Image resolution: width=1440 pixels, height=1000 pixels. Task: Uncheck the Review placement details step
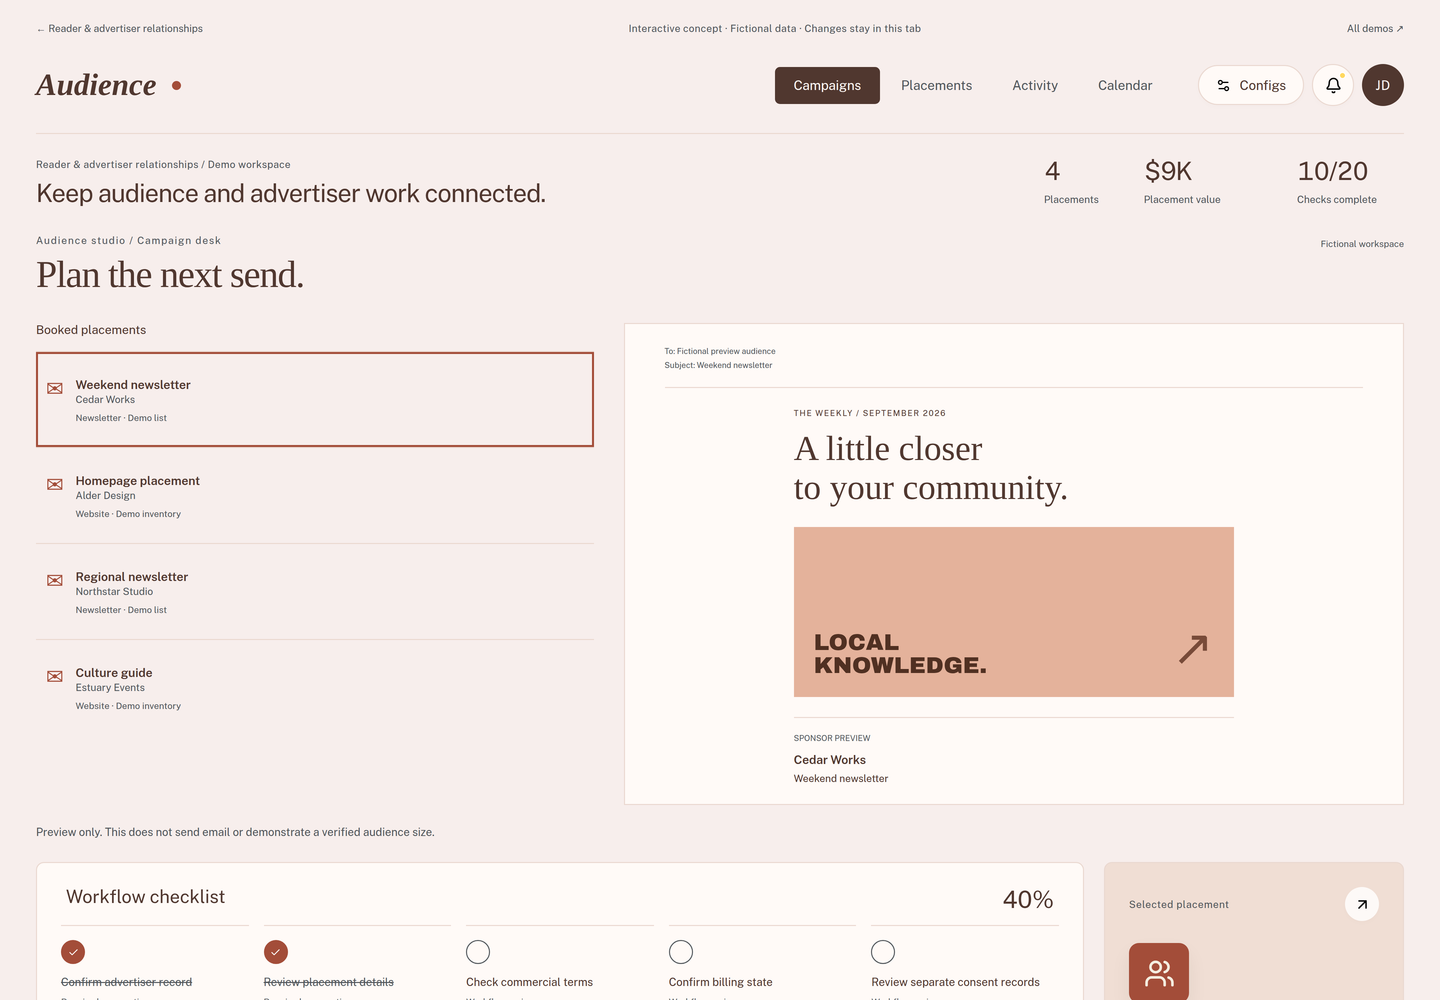[x=276, y=952]
